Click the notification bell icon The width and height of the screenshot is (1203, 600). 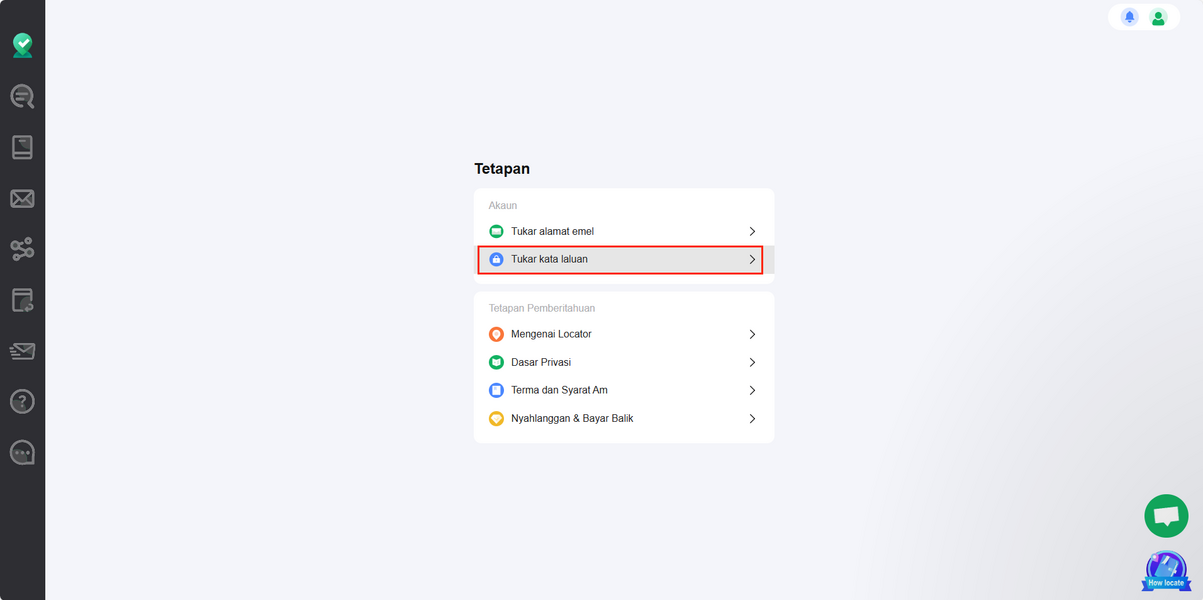click(1129, 17)
